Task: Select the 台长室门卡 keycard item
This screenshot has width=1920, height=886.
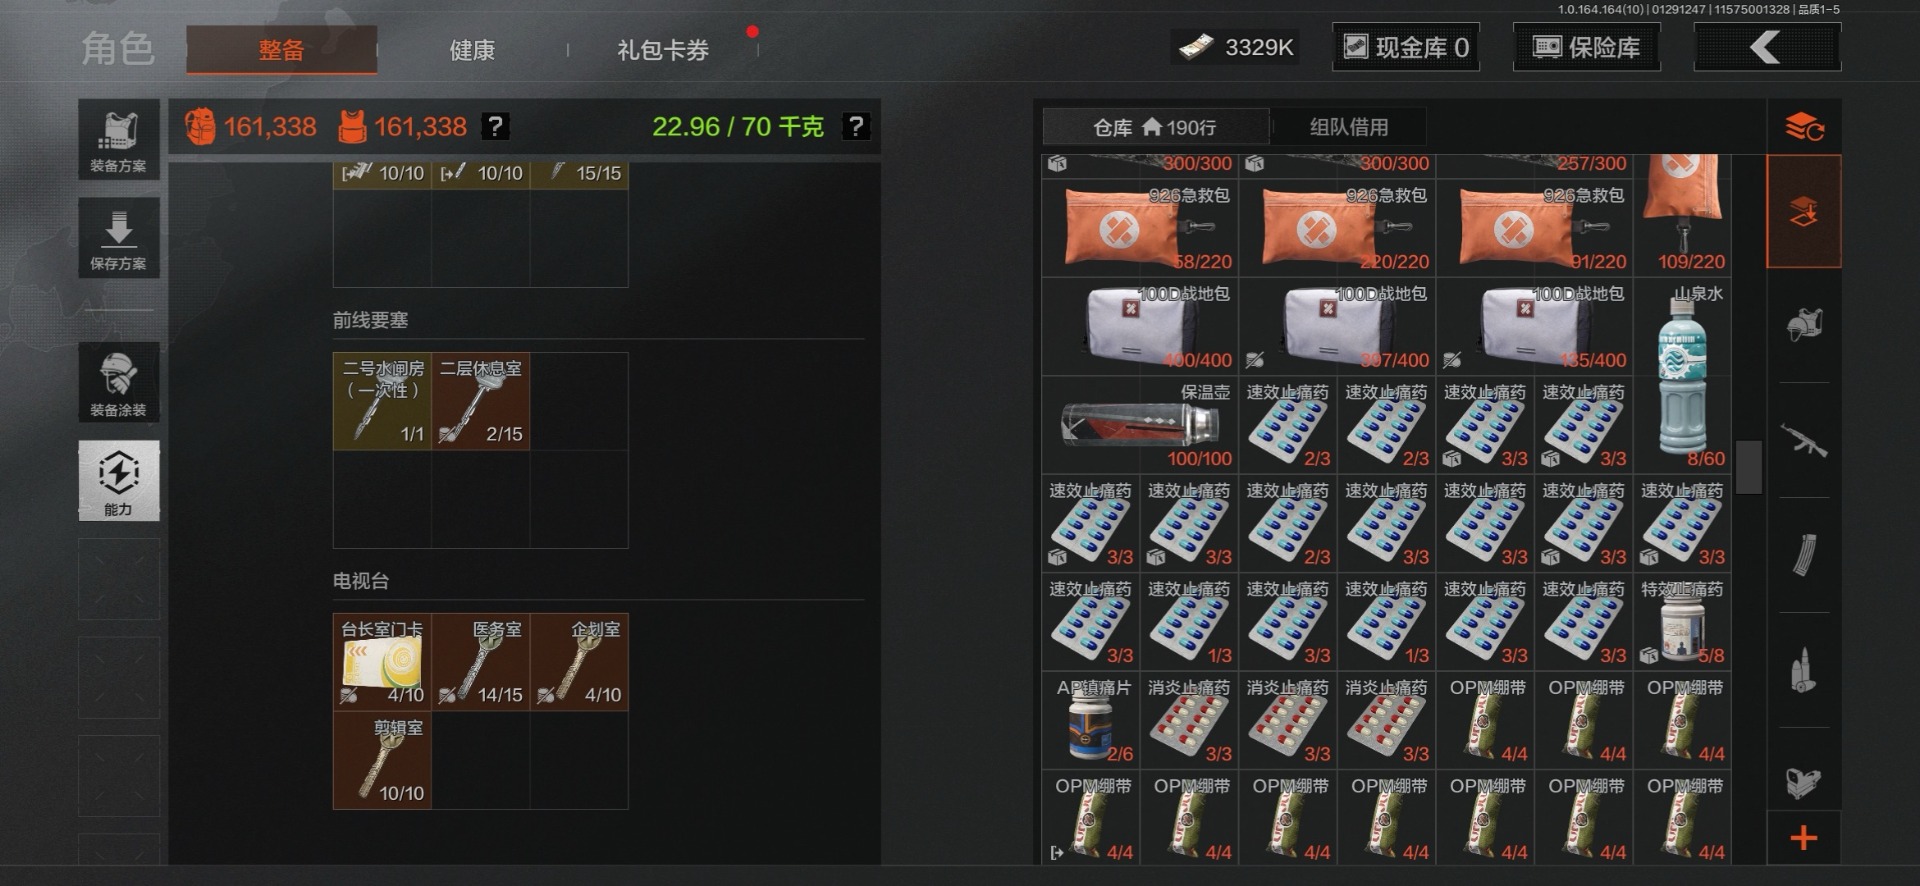Action: coord(382,662)
